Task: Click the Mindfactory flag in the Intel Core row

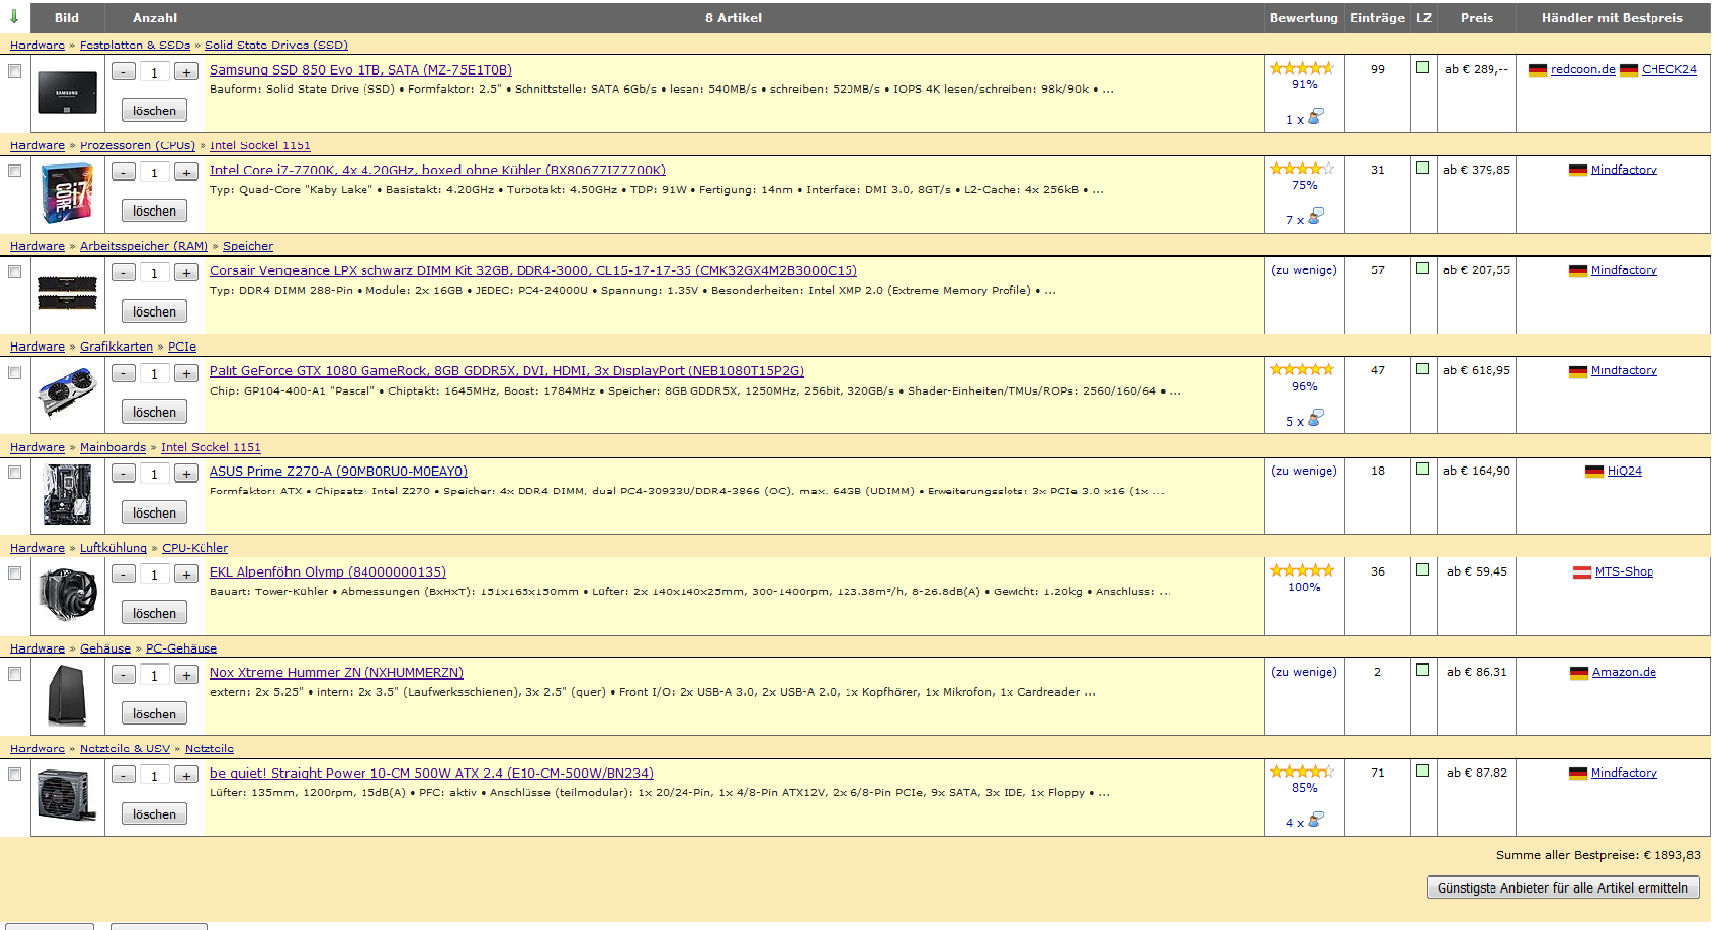Action: click(x=1578, y=171)
